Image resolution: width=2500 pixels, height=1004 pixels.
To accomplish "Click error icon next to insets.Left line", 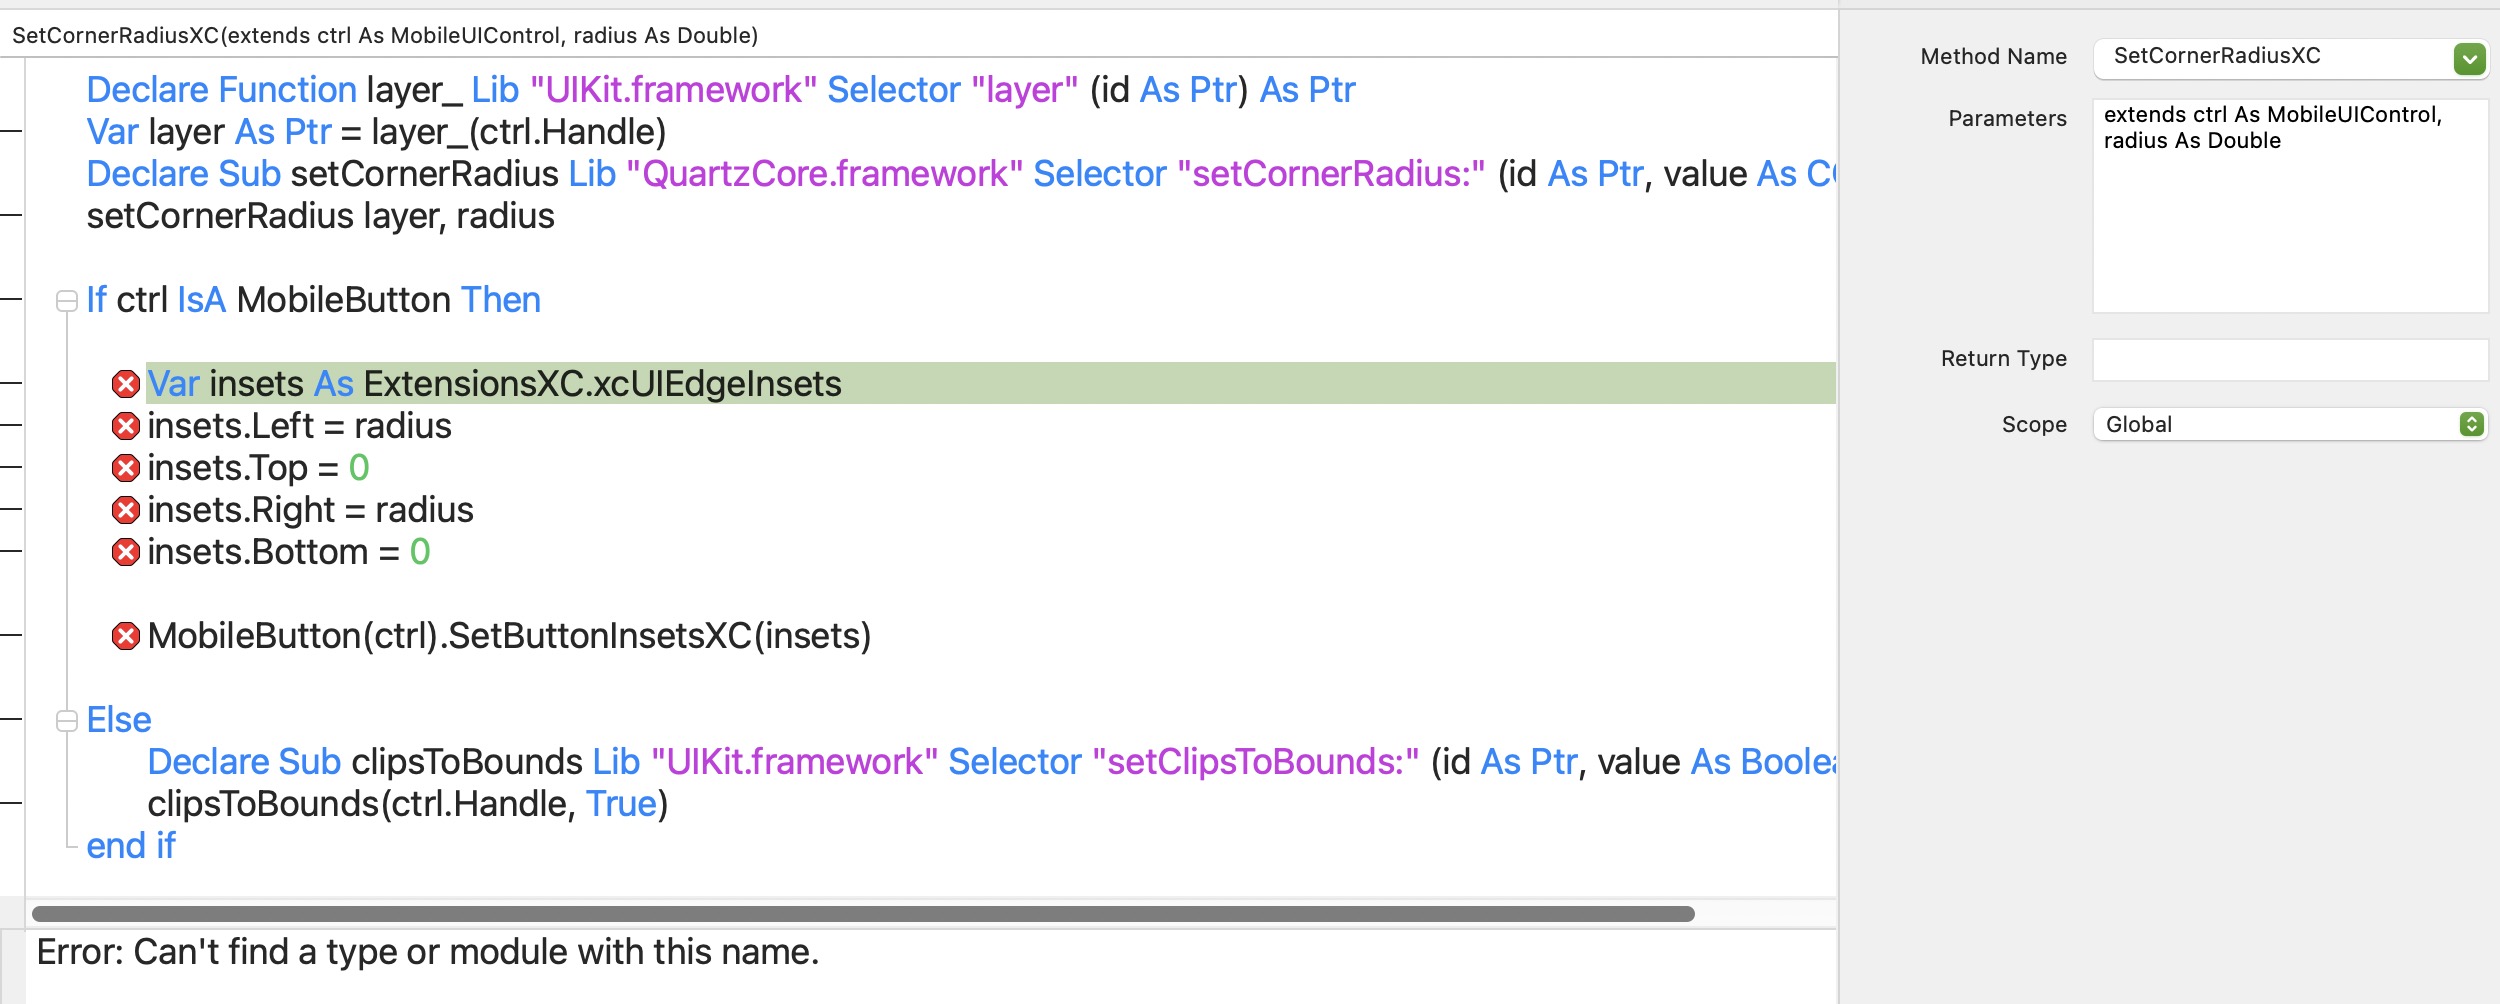I will 125,426.
